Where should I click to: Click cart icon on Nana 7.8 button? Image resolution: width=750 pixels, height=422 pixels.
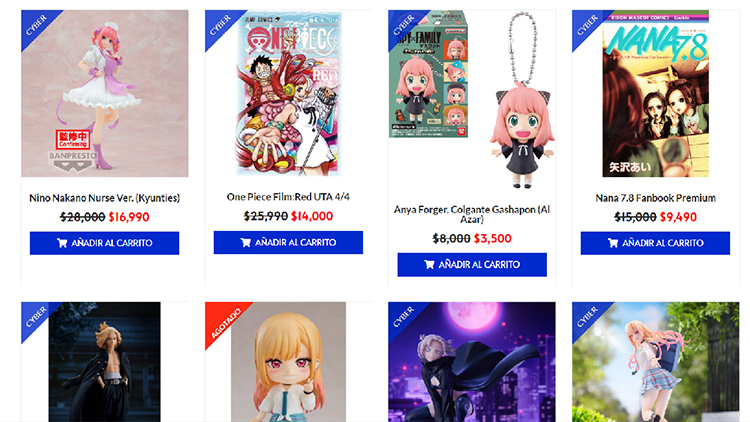pyautogui.click(x=613, y=243)
